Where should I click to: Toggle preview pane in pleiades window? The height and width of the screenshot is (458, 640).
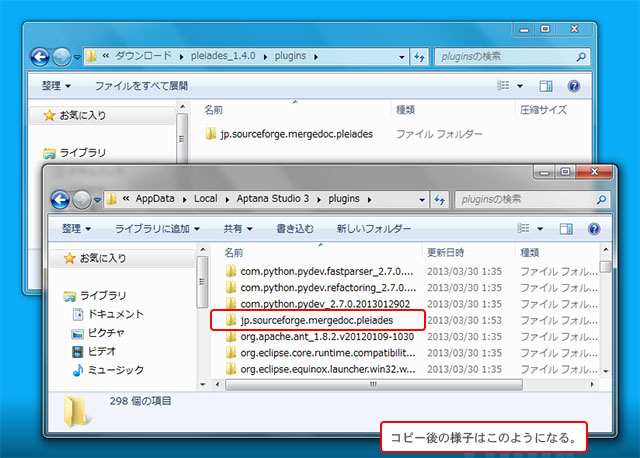(x=546, y=86)
